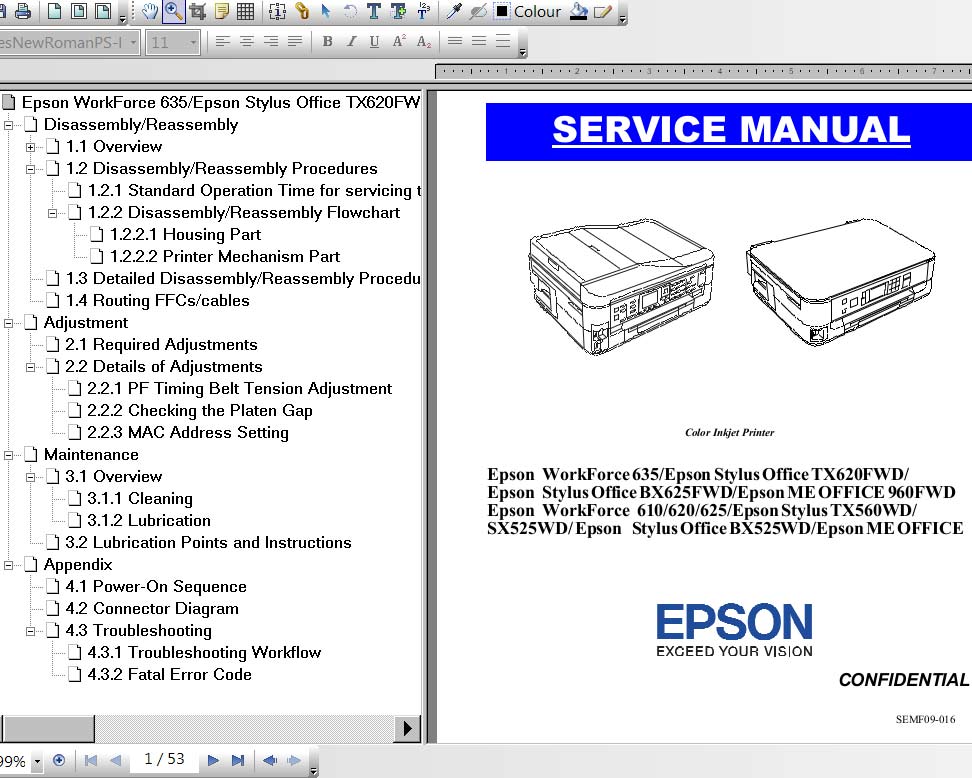
Task: Select the Add Text tool icon
Action: (x=398, y=11)
